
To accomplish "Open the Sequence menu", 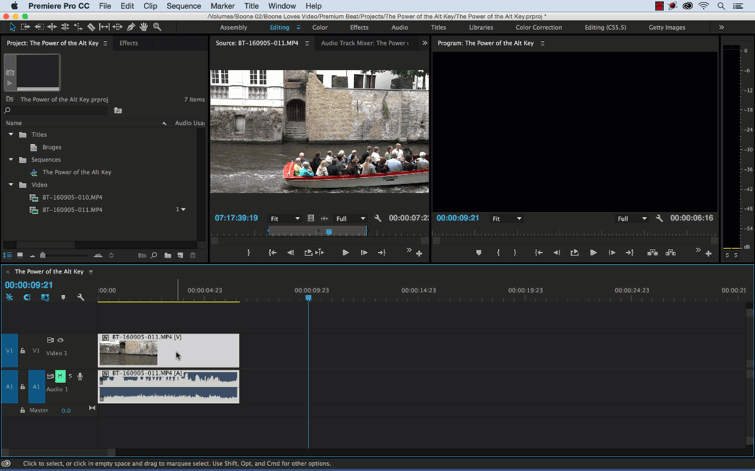I will (183, 6).
